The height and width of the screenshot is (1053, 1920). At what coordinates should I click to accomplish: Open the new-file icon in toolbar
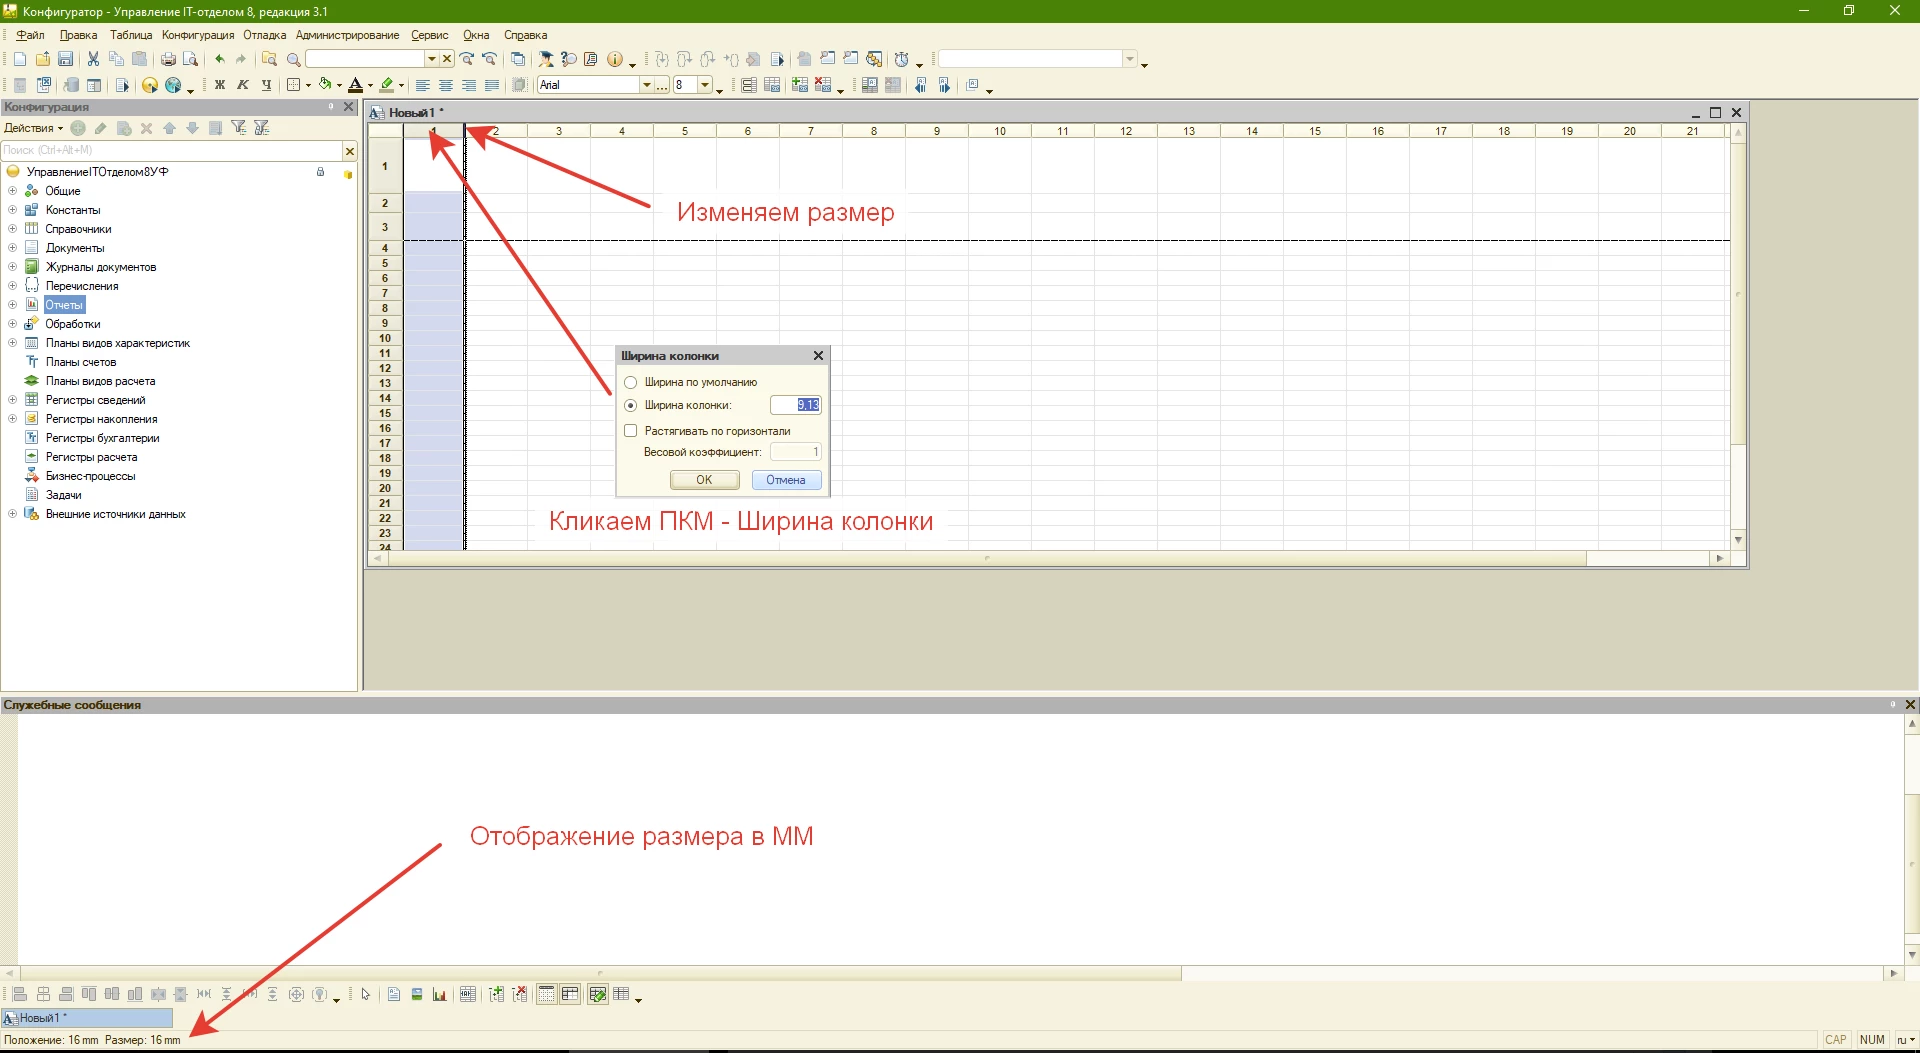pyautogui.click(x=20, y=59)
